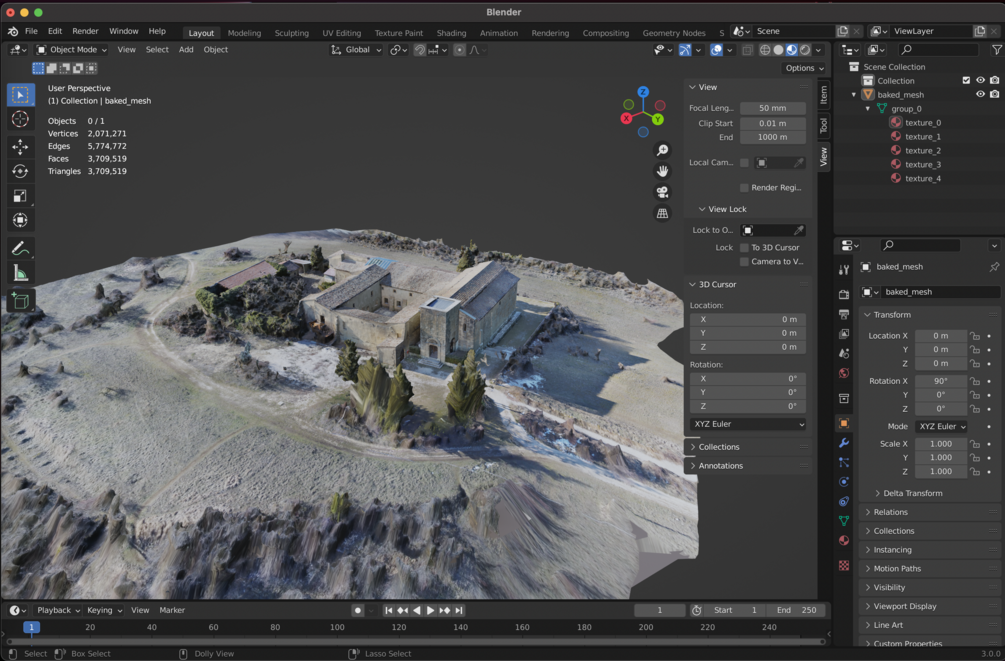1005x661 pixels.
Task: Select the Add Cube tool
Action: click(21, 301)
